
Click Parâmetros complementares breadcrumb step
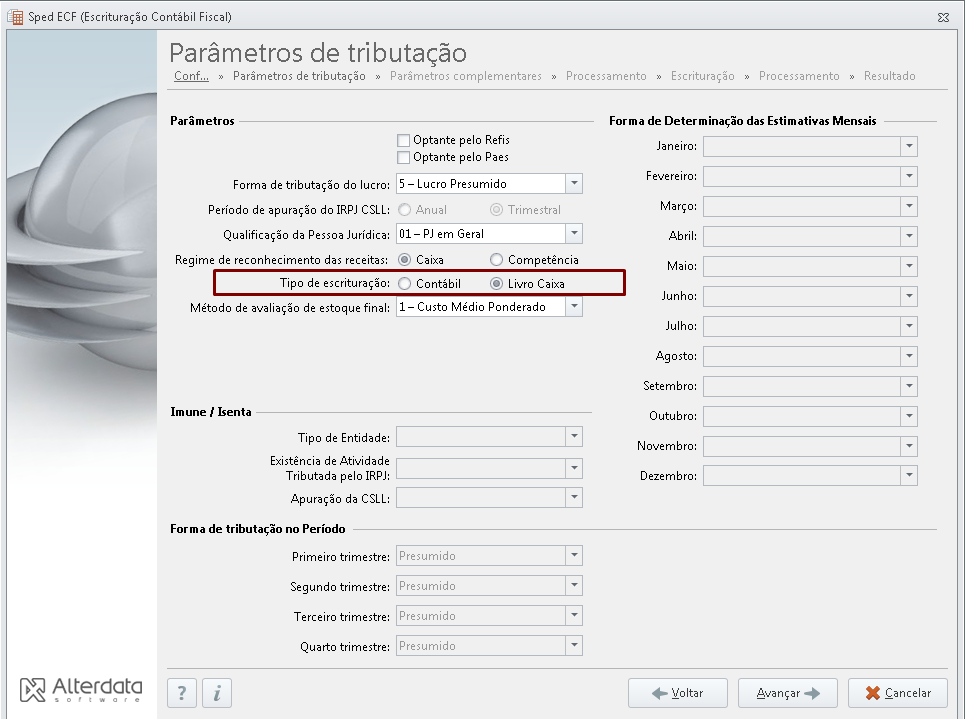point(466,76)
